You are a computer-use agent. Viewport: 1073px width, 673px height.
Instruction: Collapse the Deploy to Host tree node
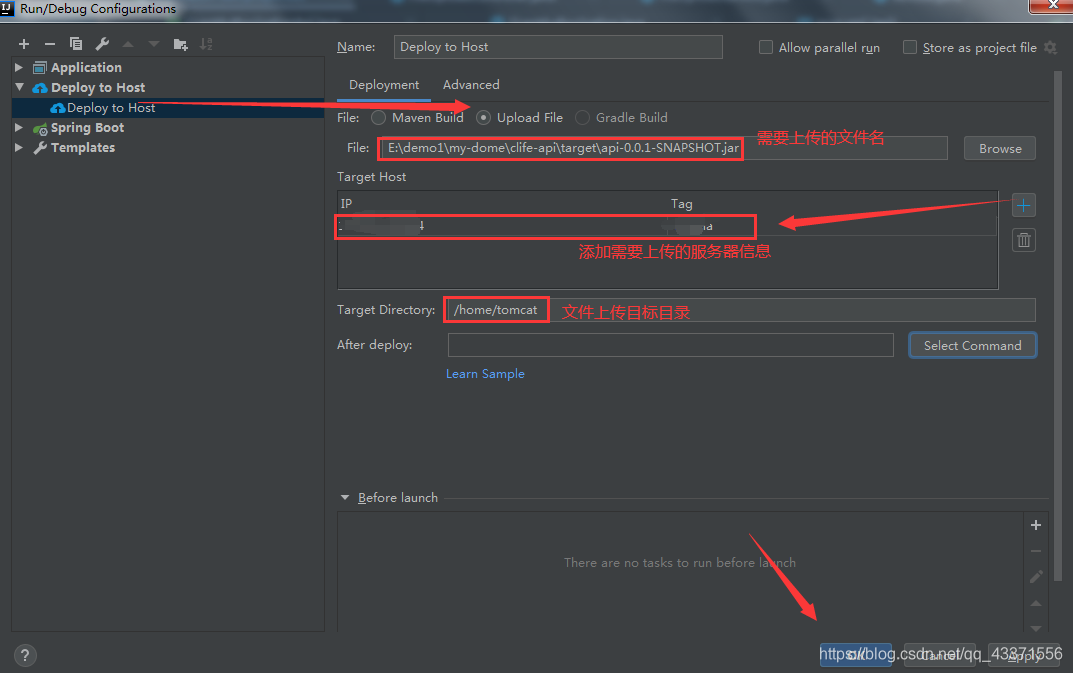click(19, 87)
